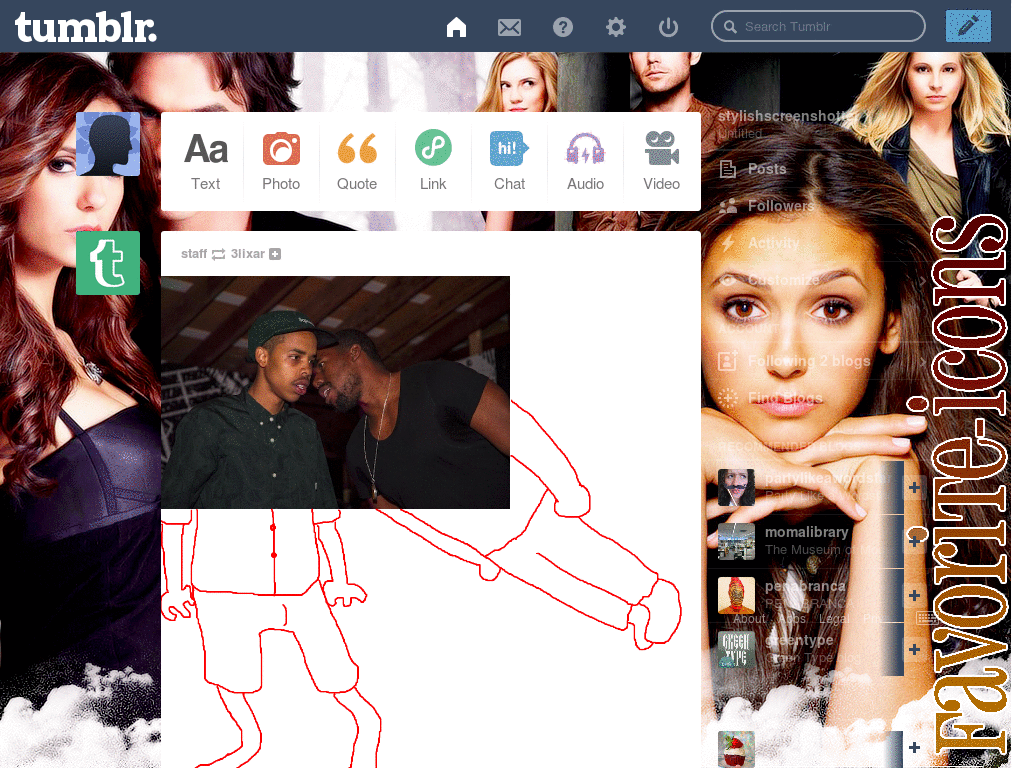
Task: Open the settings gear icon
Action: coord(615,27)
